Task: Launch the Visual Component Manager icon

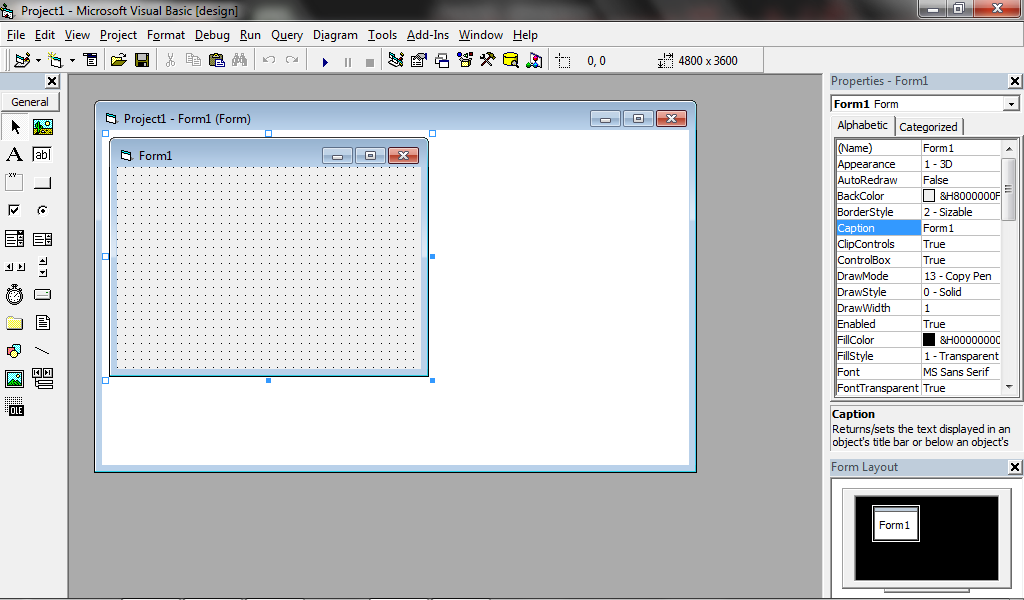Action: [534, 60]
